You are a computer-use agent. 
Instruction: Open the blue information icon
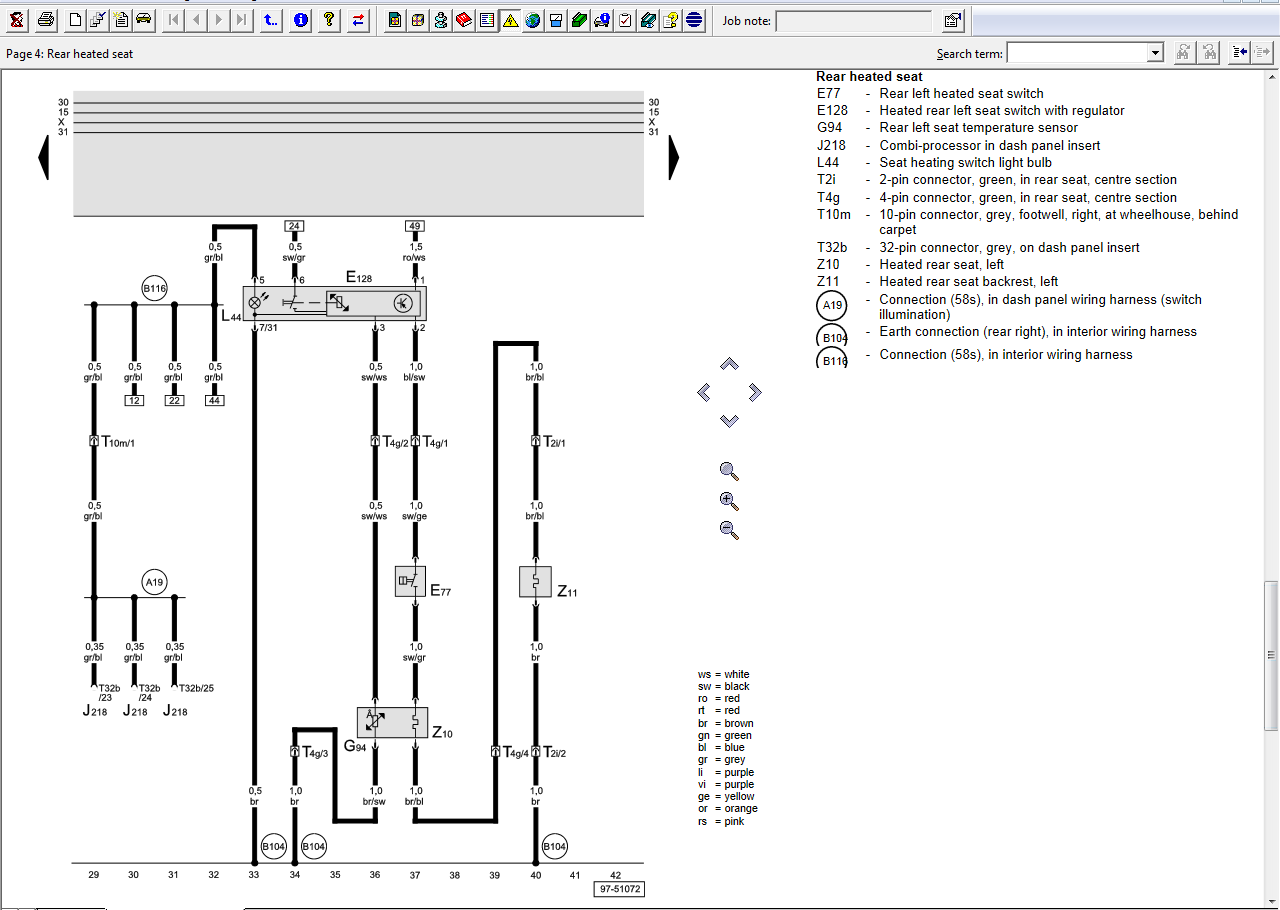301,20
